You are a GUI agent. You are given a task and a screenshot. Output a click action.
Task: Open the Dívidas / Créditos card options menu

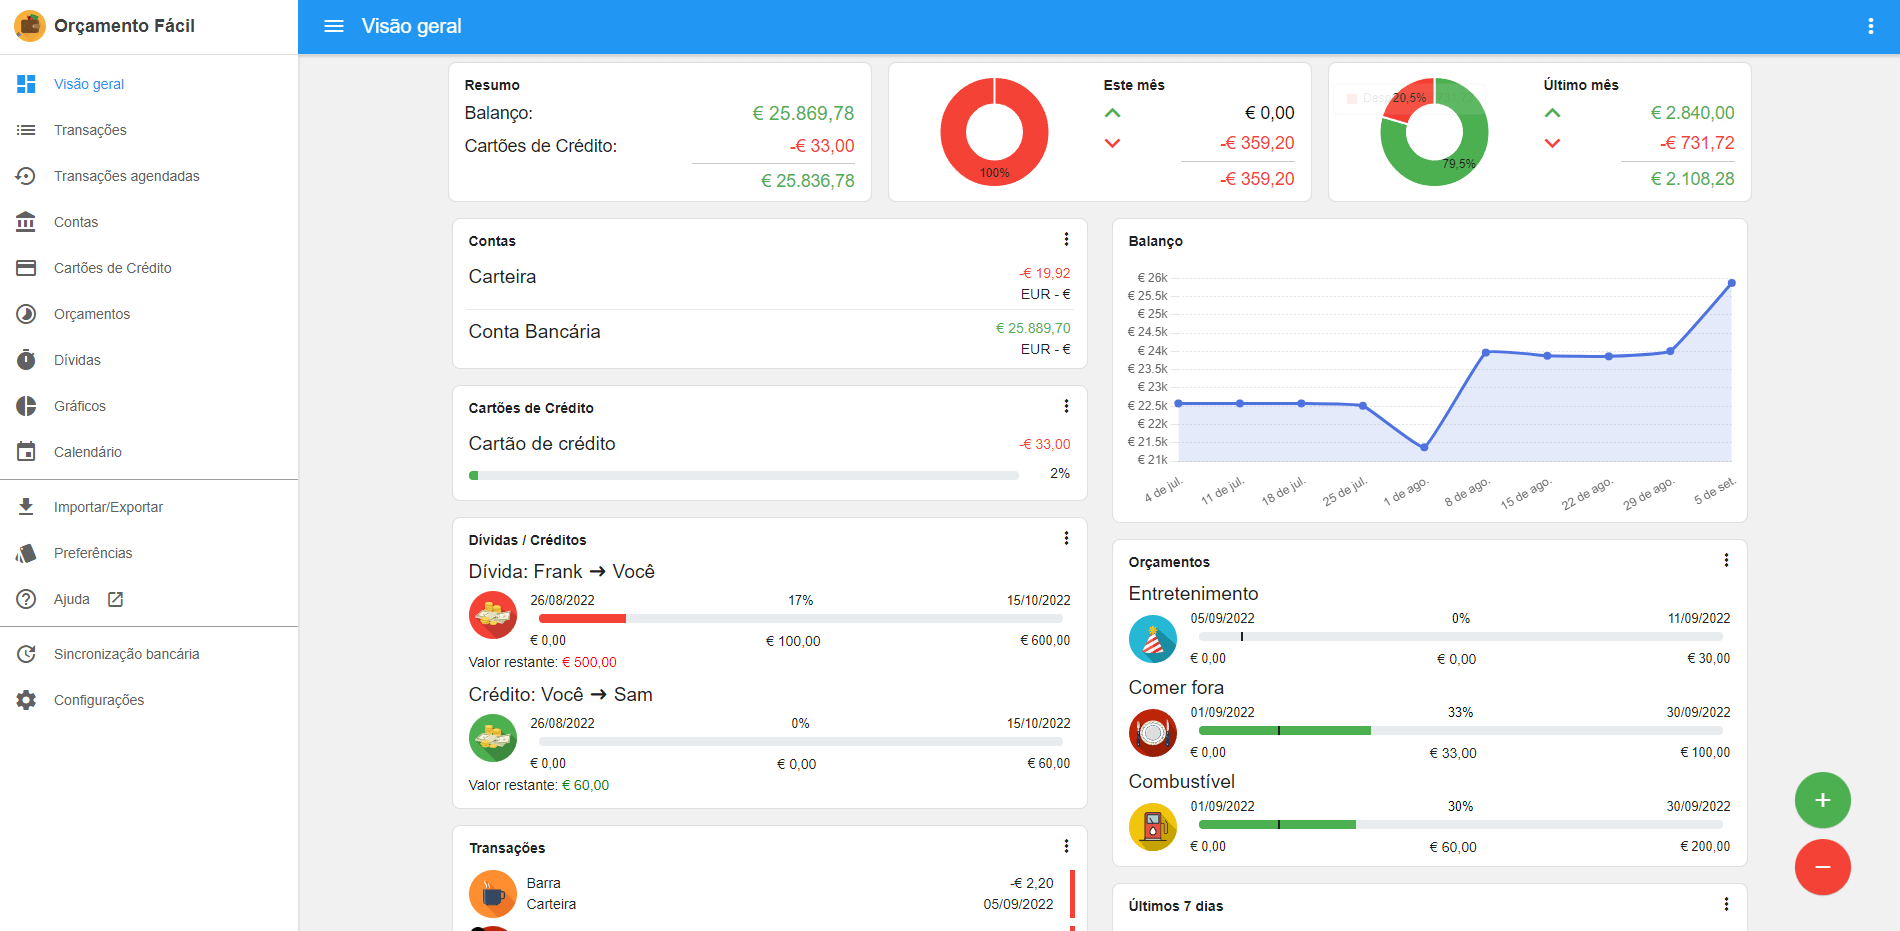tap(1066, 539)
